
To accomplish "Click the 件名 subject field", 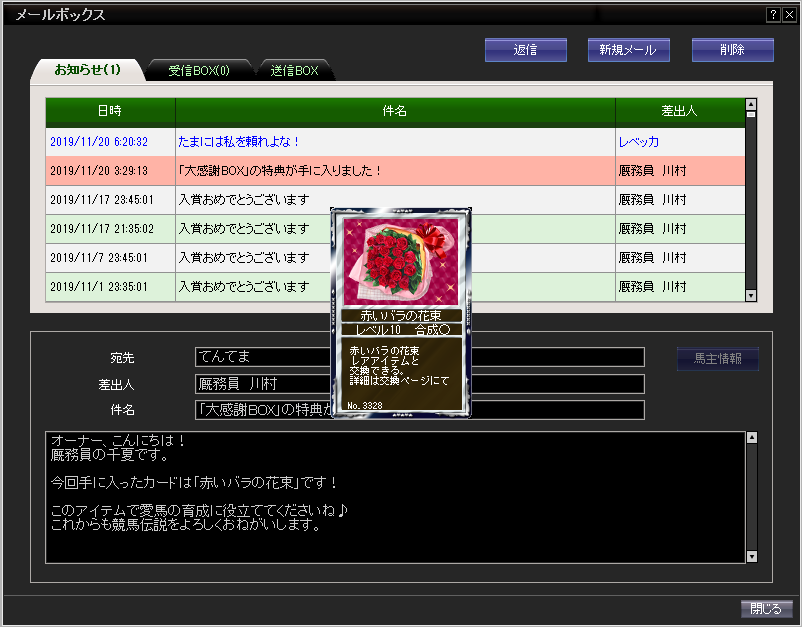I will pyautogui.click(x=419, y=410).
